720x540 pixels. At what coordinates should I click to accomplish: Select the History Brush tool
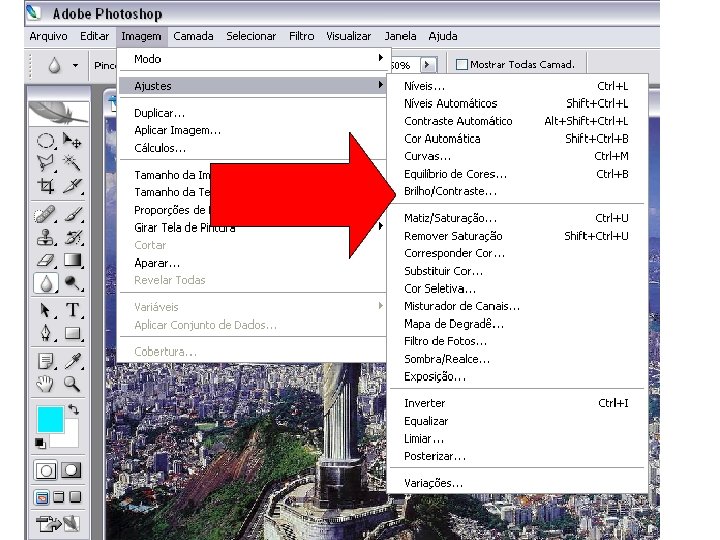pos(72,237)
